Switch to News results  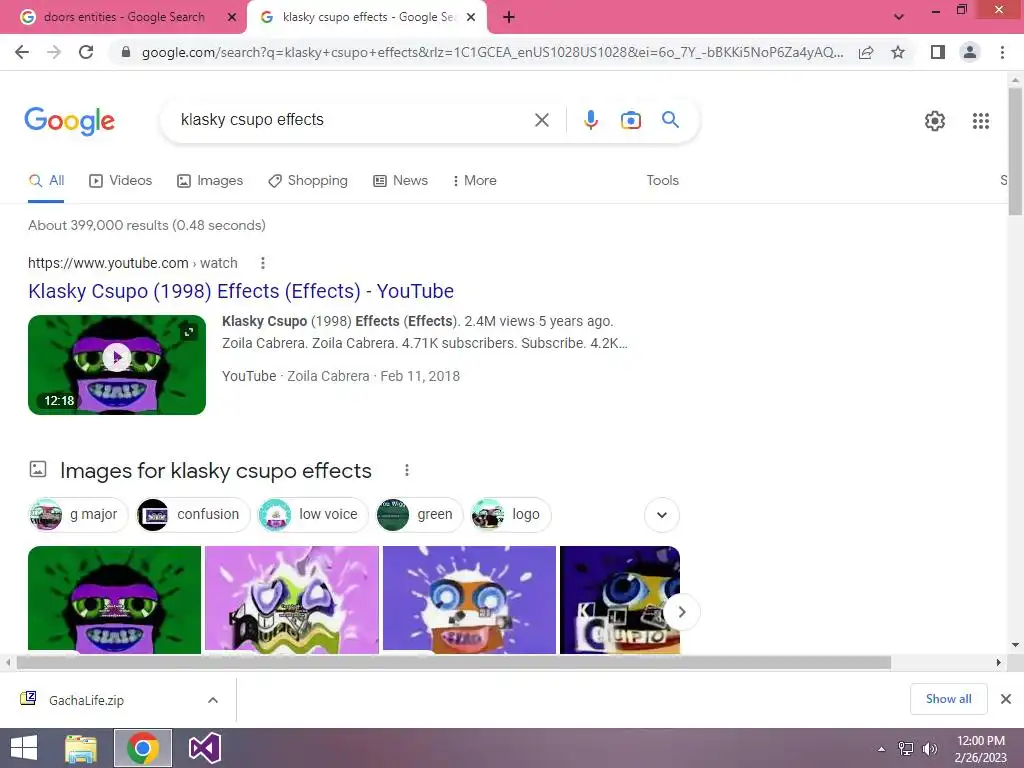tap(400, 180)
